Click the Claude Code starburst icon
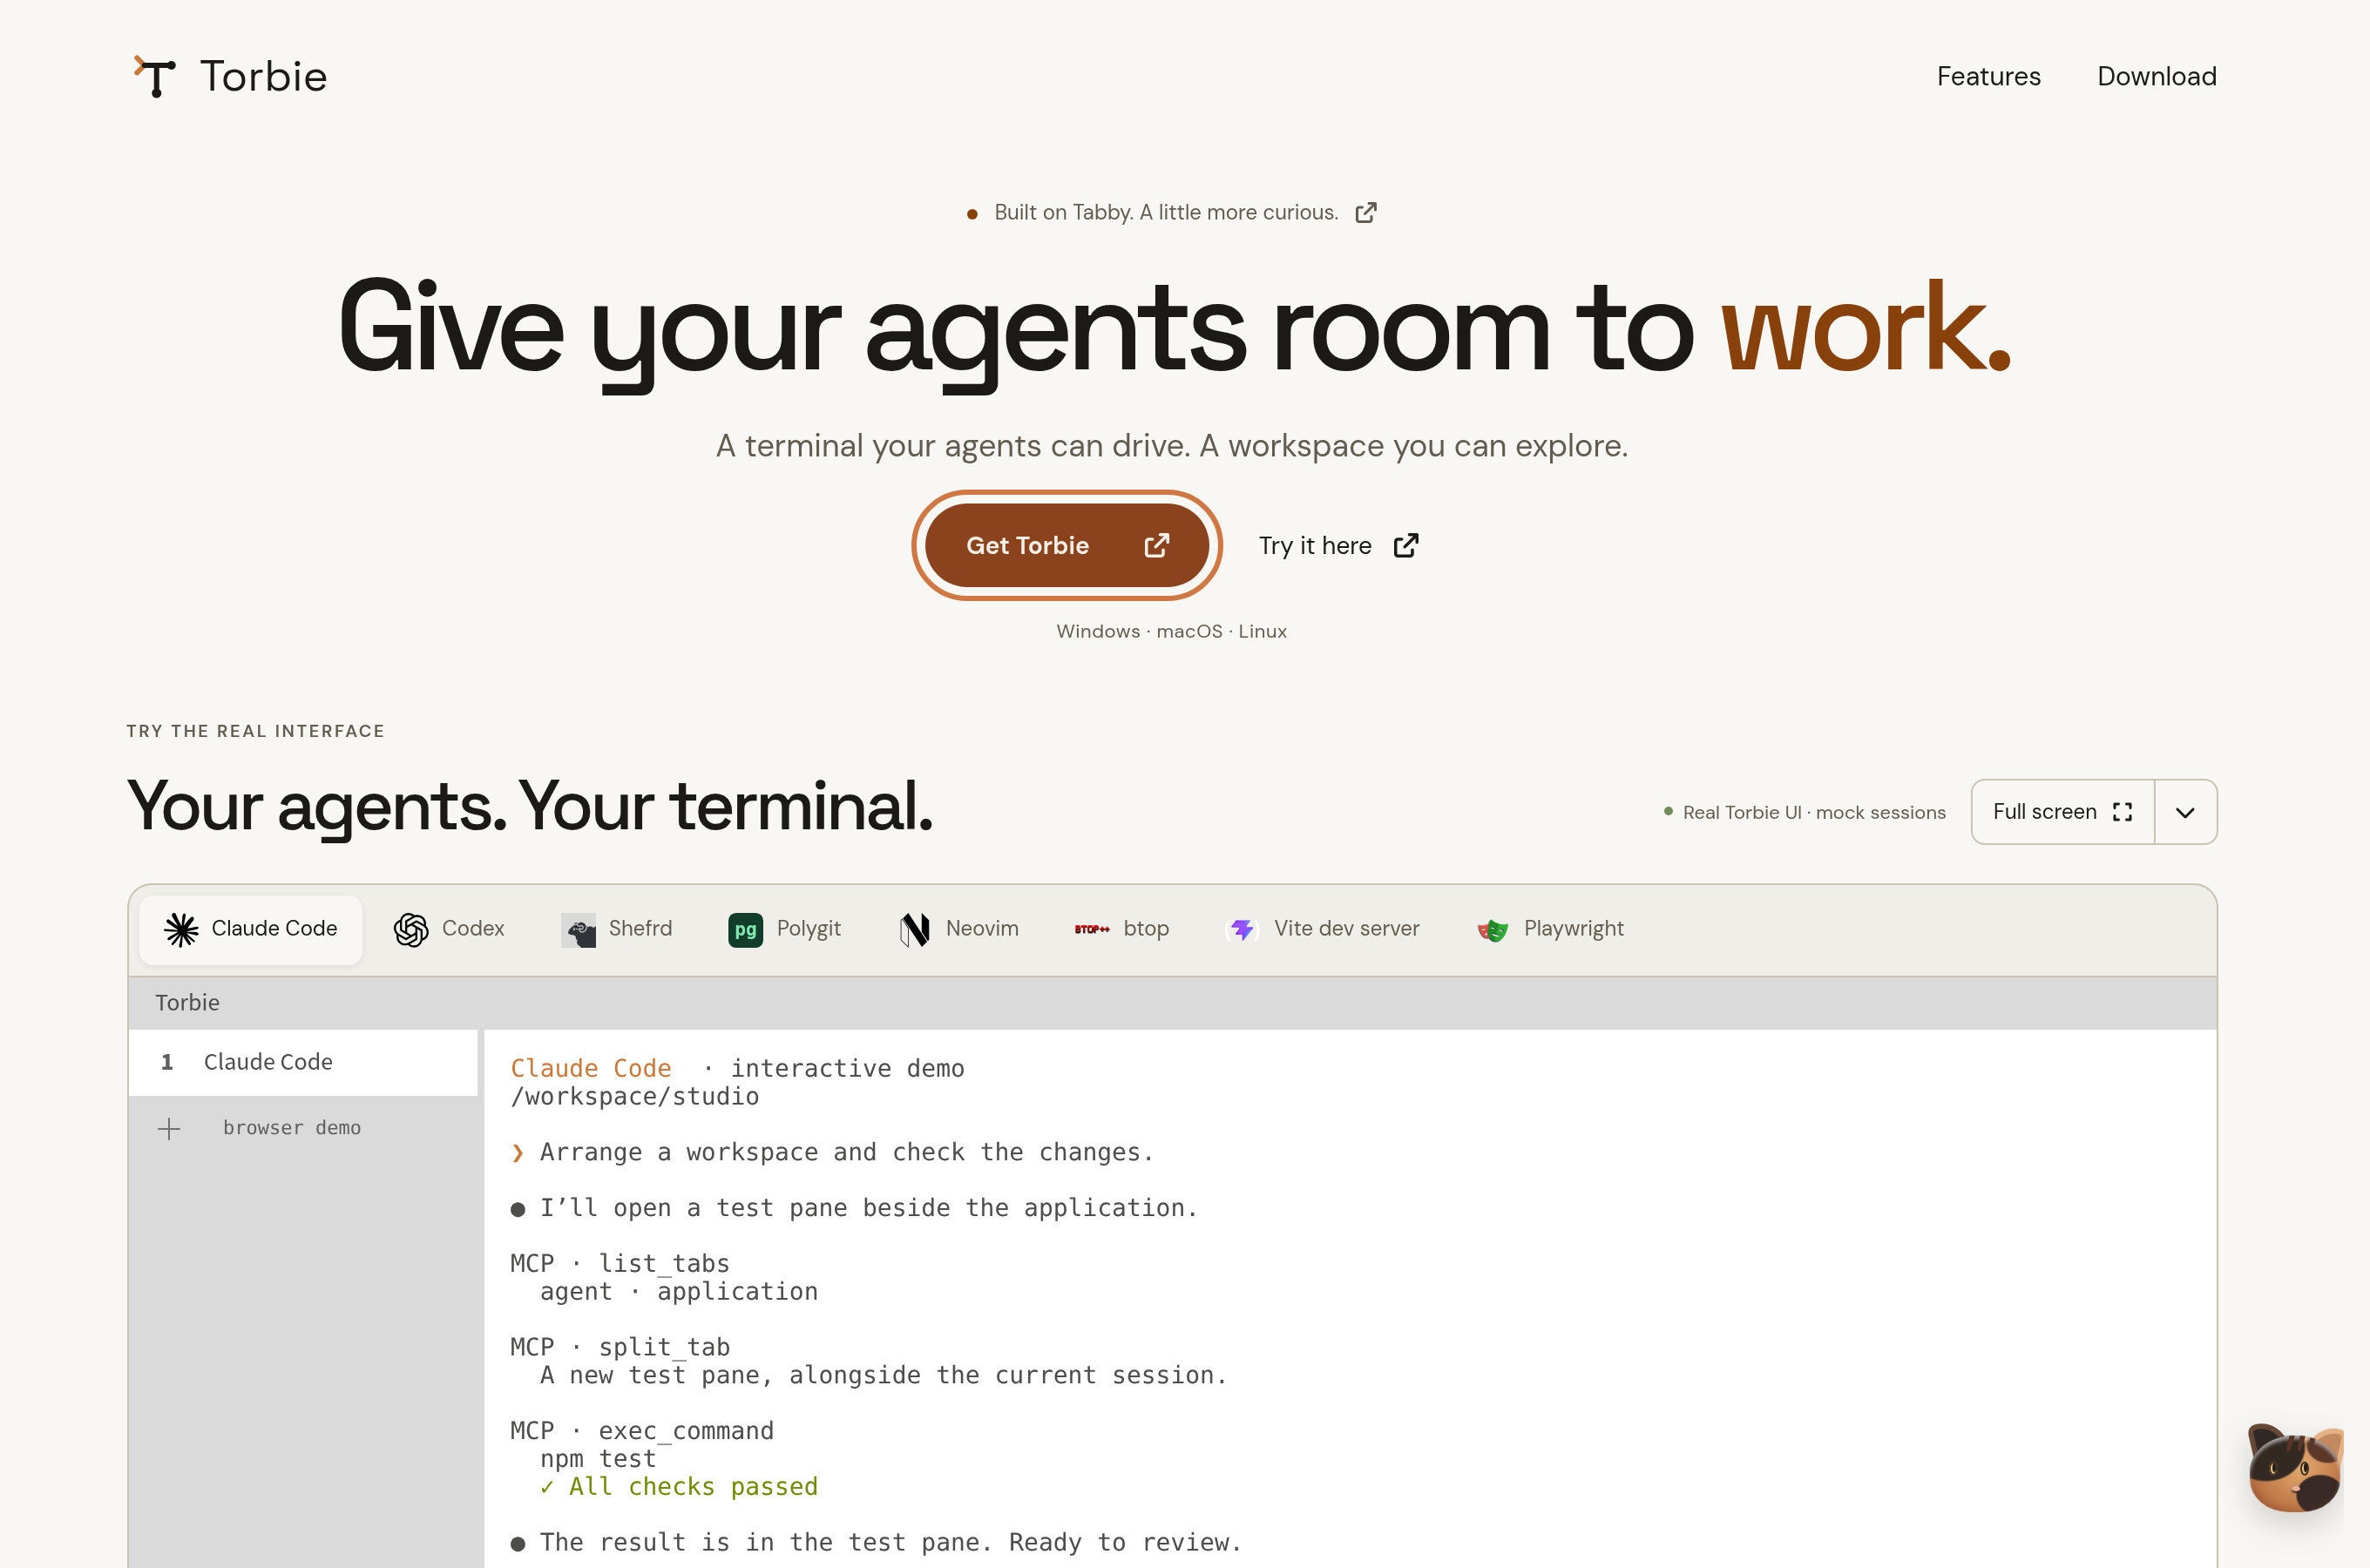Screen dimensions: 2370x1568 (x=181, y=929)
